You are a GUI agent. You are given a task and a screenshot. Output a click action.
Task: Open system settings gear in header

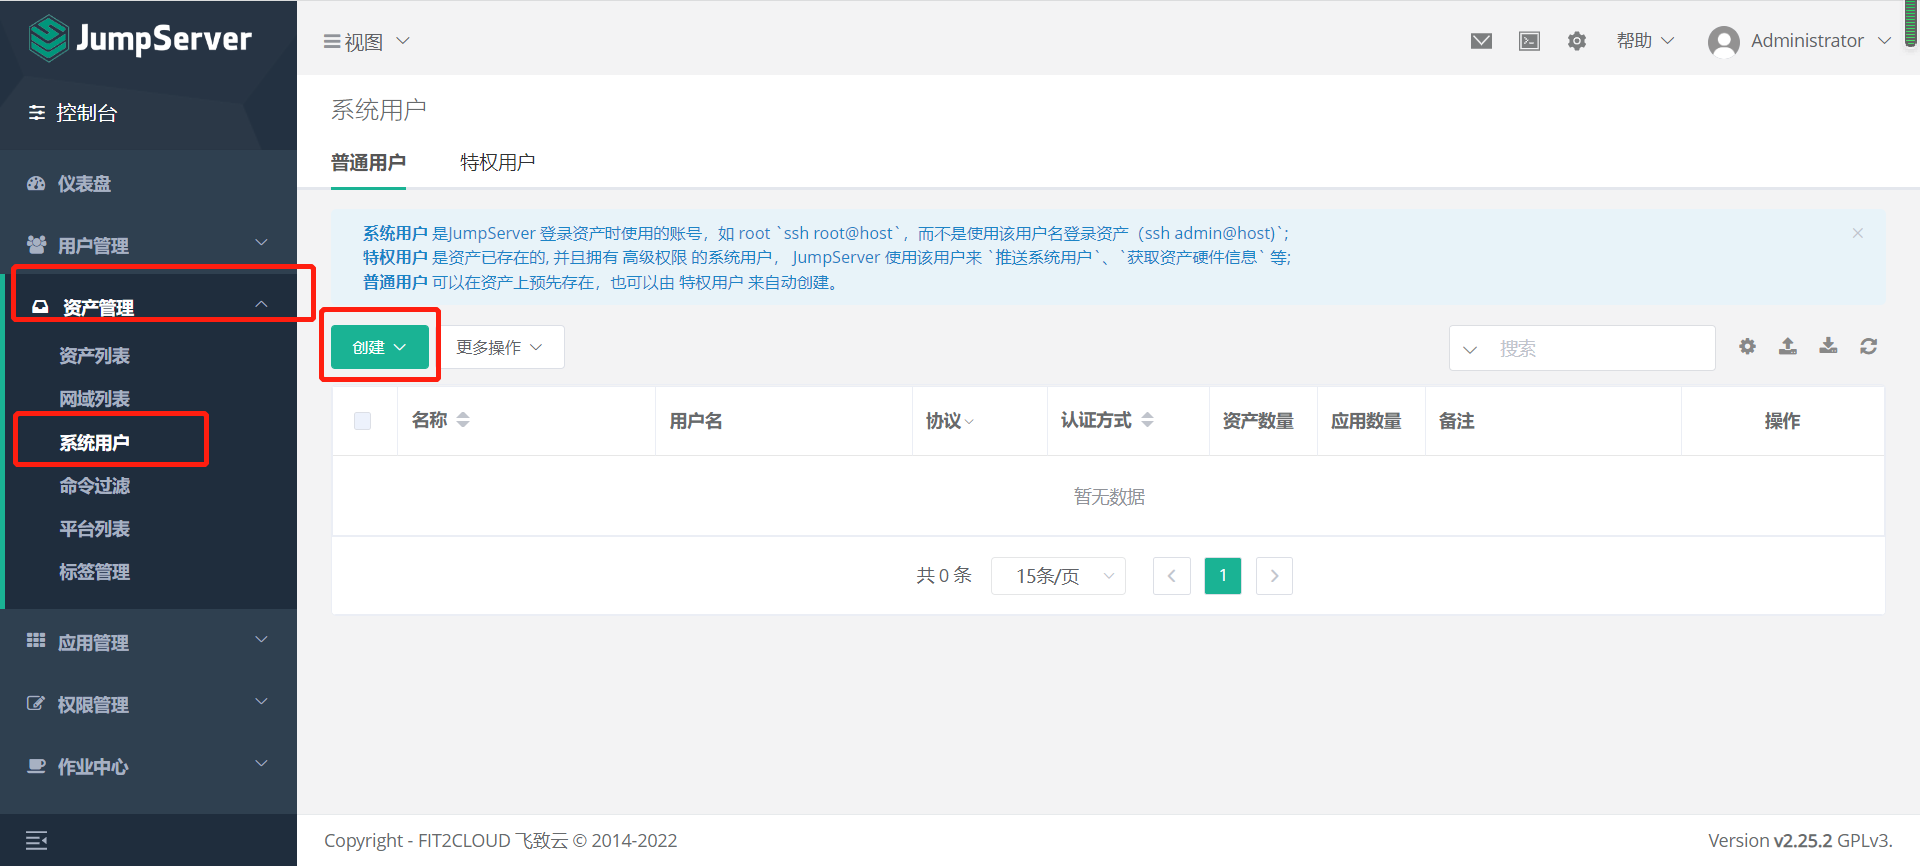tap(1577, 41)
